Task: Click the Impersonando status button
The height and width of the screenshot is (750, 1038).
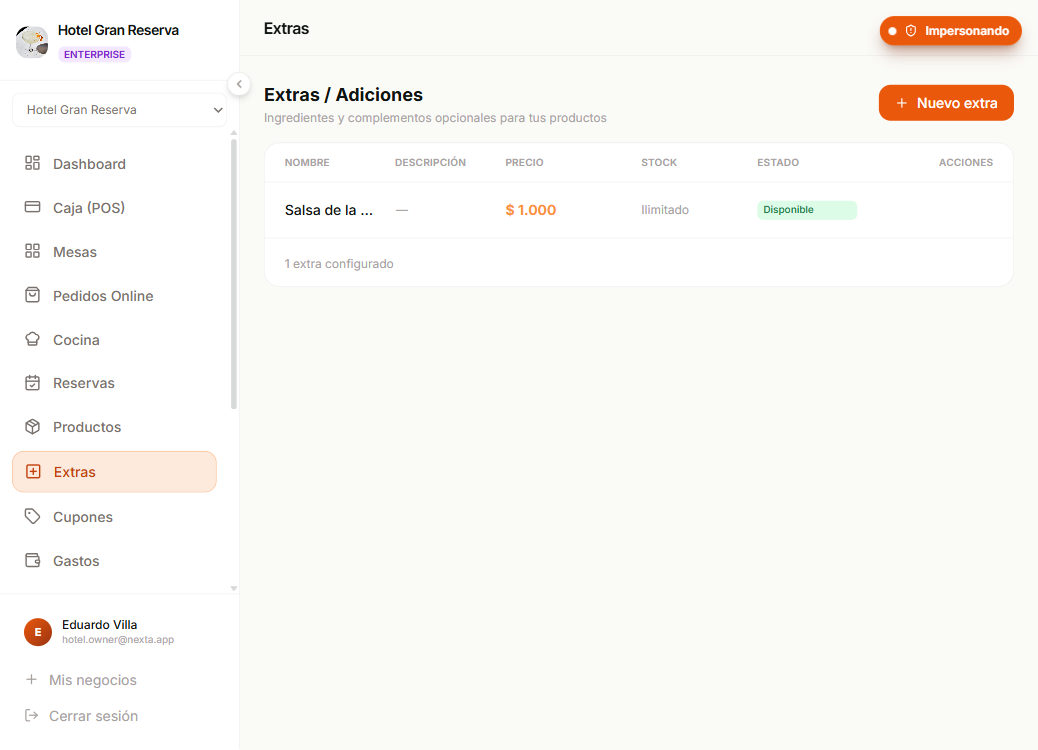Action: (x=950, y=31)
